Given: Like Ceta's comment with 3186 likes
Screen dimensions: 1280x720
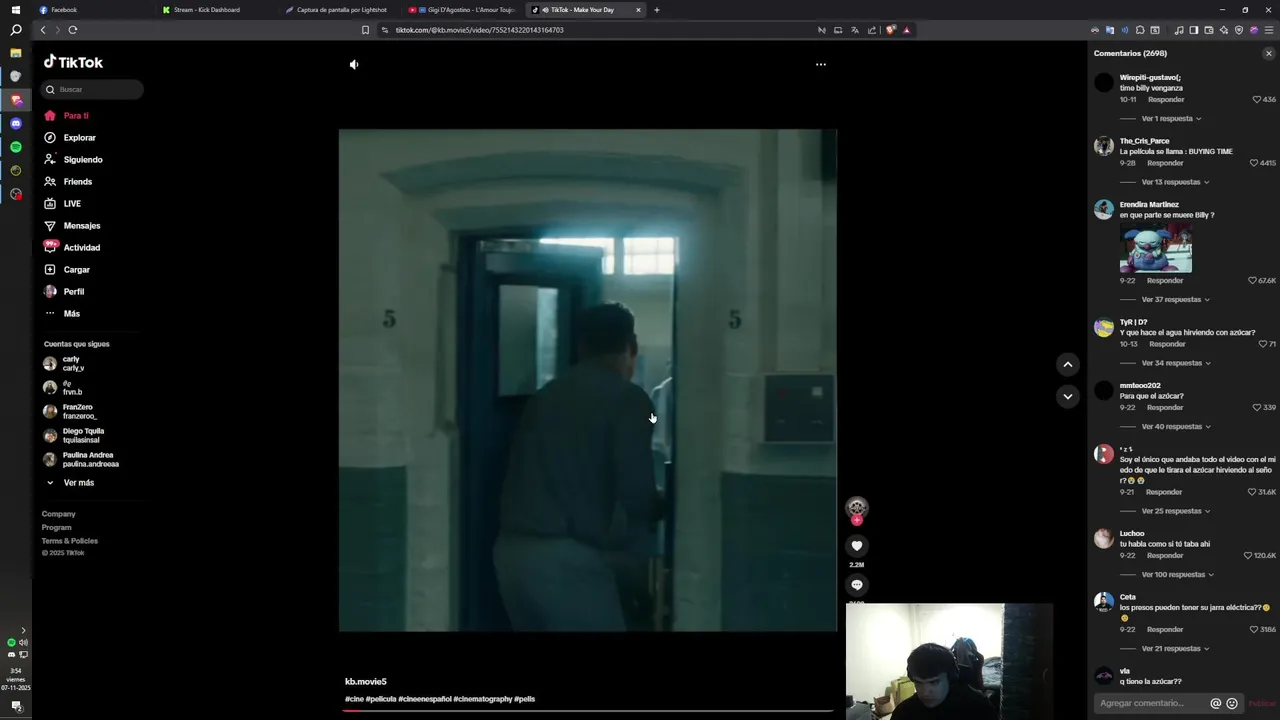Looking at the screenshot, I should (1254, 630).
